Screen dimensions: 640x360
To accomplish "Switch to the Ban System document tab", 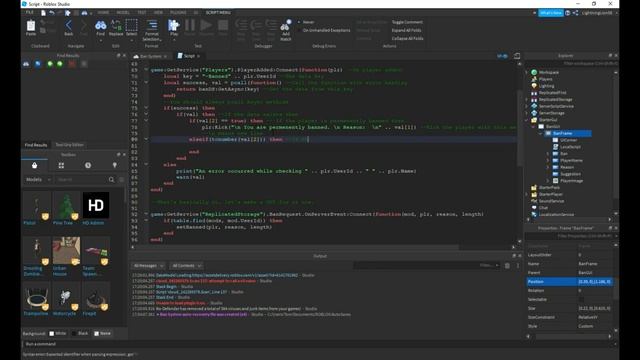I will pos(150,56).
